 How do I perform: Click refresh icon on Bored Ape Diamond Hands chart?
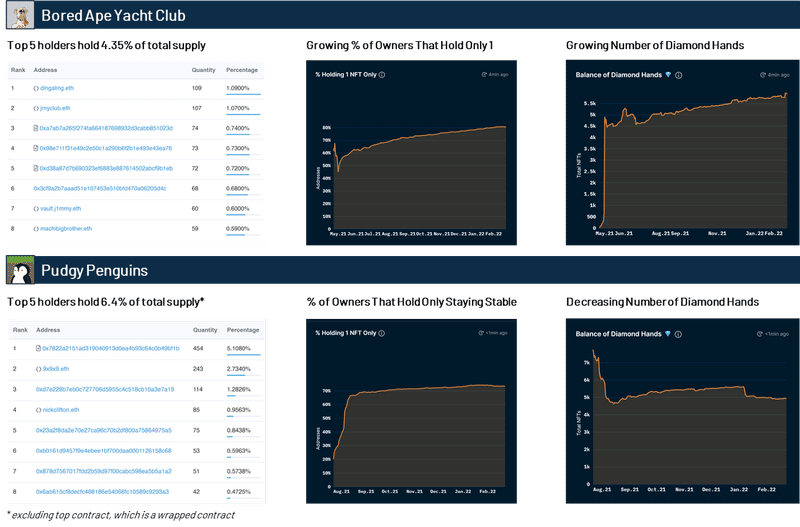pyautogui.click(x=763, y=74)
